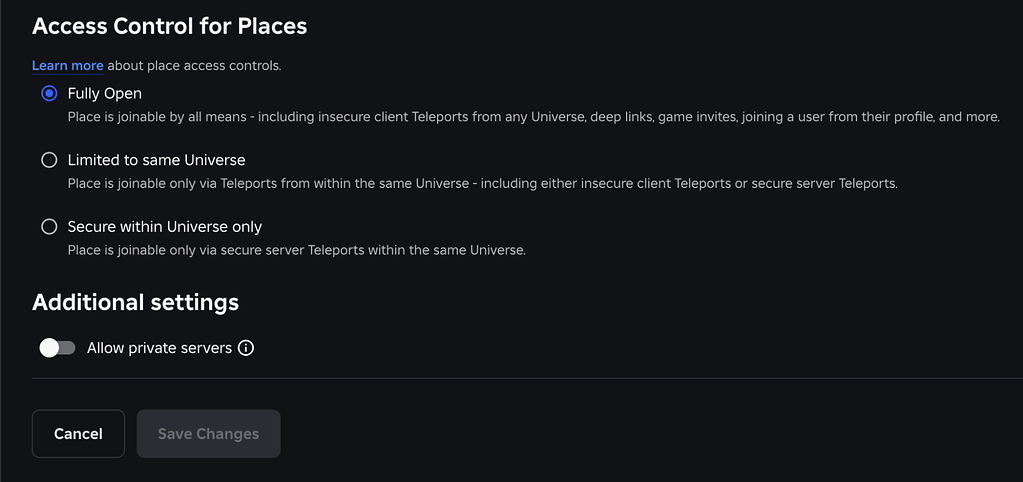Click the Allow private servers label text
This screenshot has height=482, width=1023.
point(159,348)
